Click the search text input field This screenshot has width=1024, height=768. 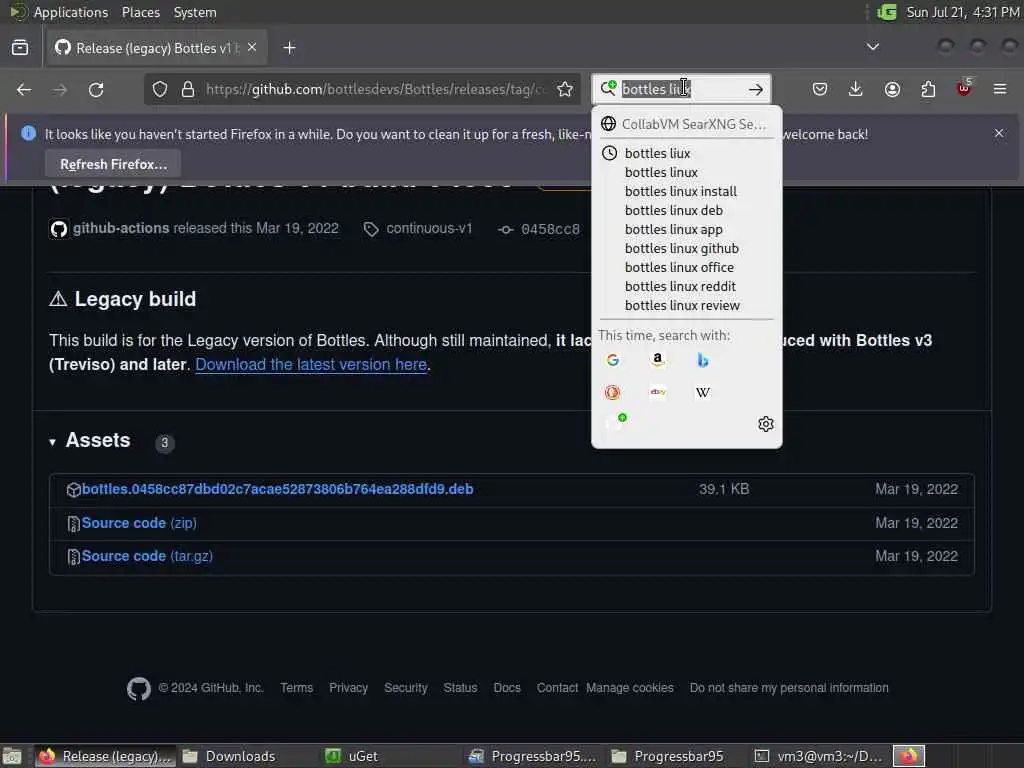(x=681, y=89)
